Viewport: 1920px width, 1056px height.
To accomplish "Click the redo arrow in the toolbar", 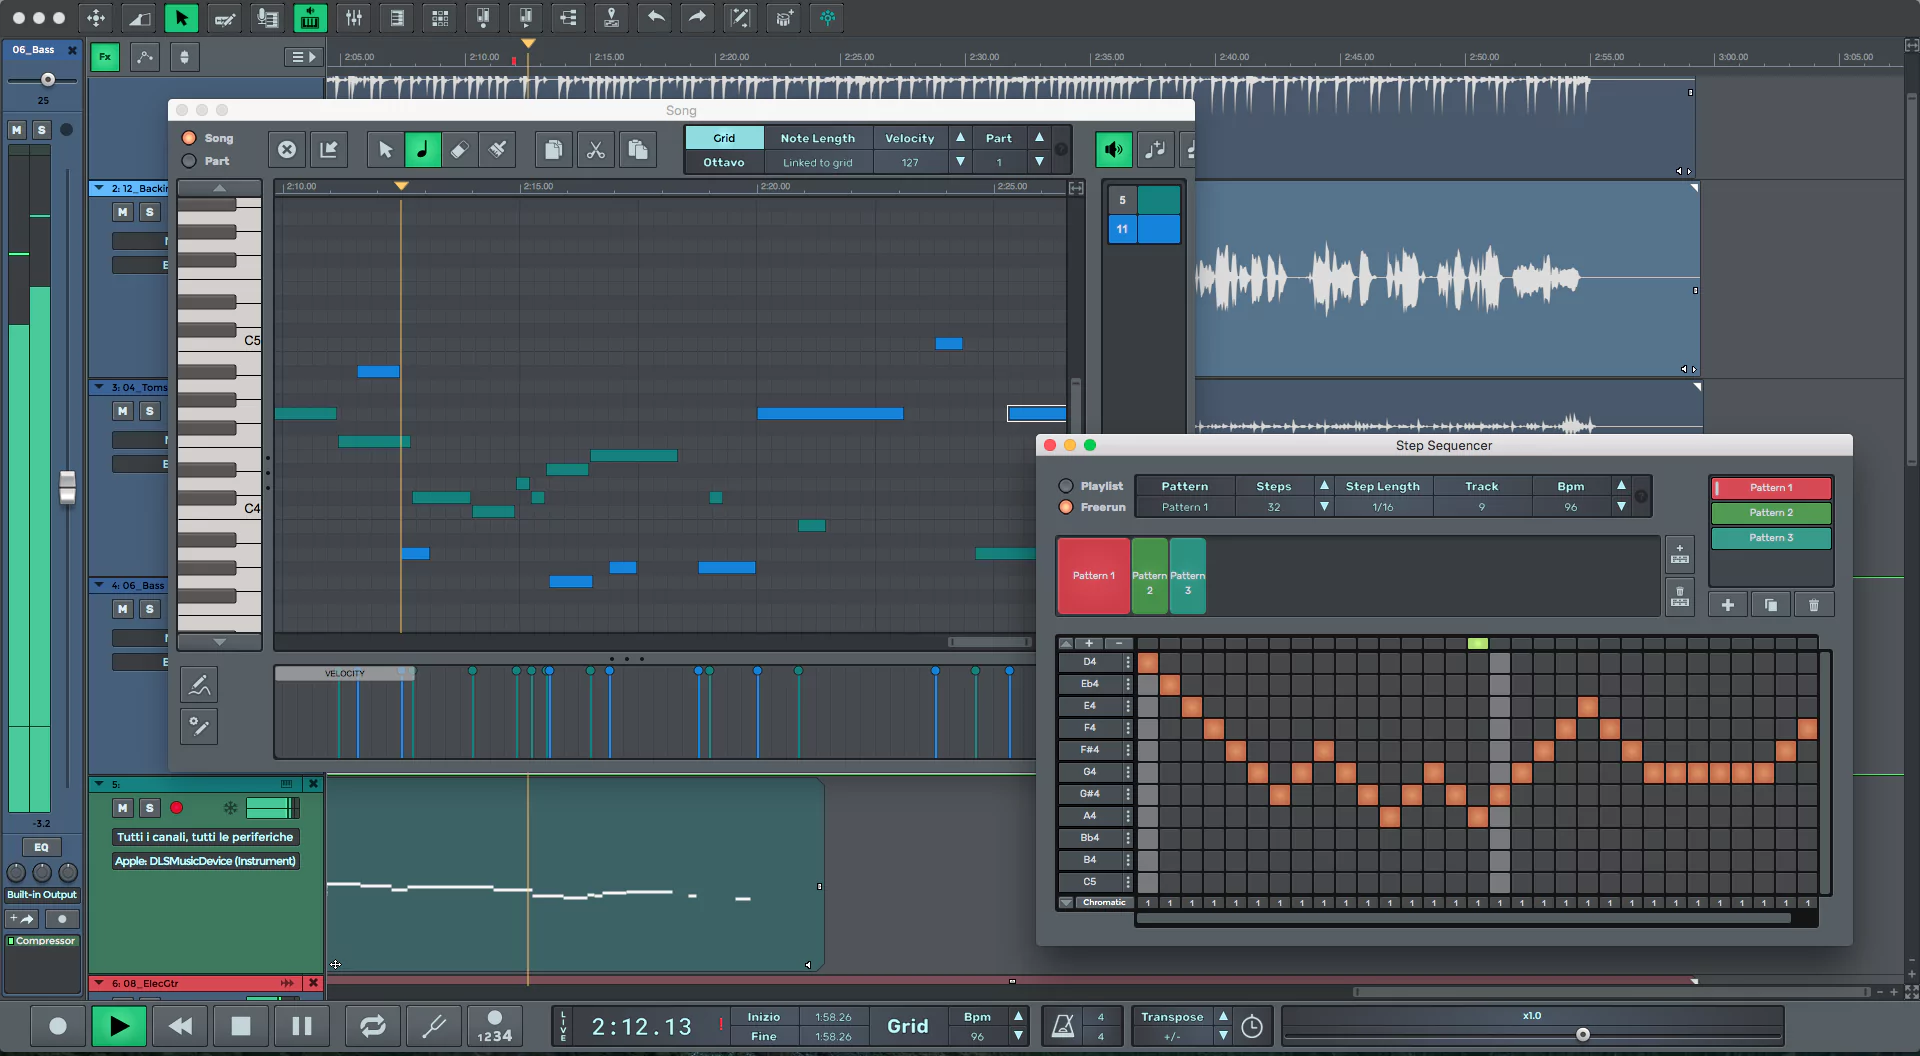I will click(x=697, y=18).
